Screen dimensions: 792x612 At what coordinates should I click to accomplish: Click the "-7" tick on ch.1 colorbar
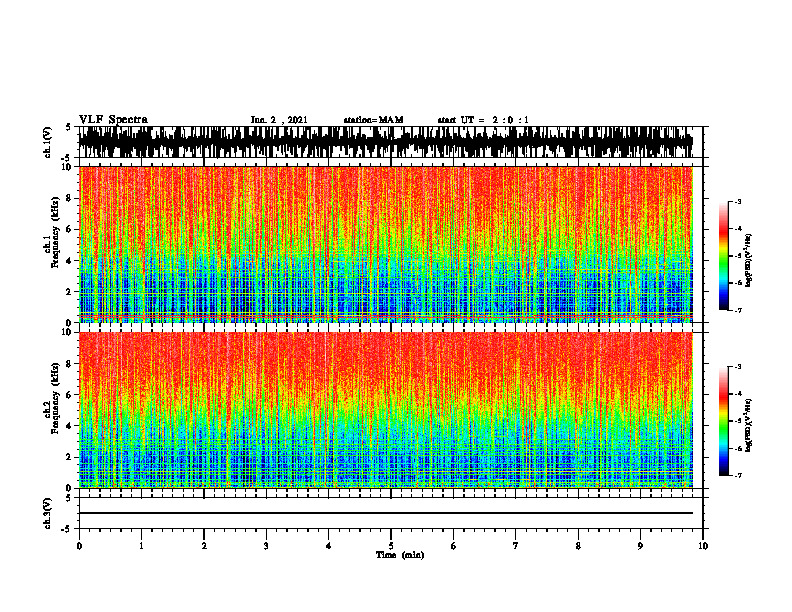pos(737,310)
